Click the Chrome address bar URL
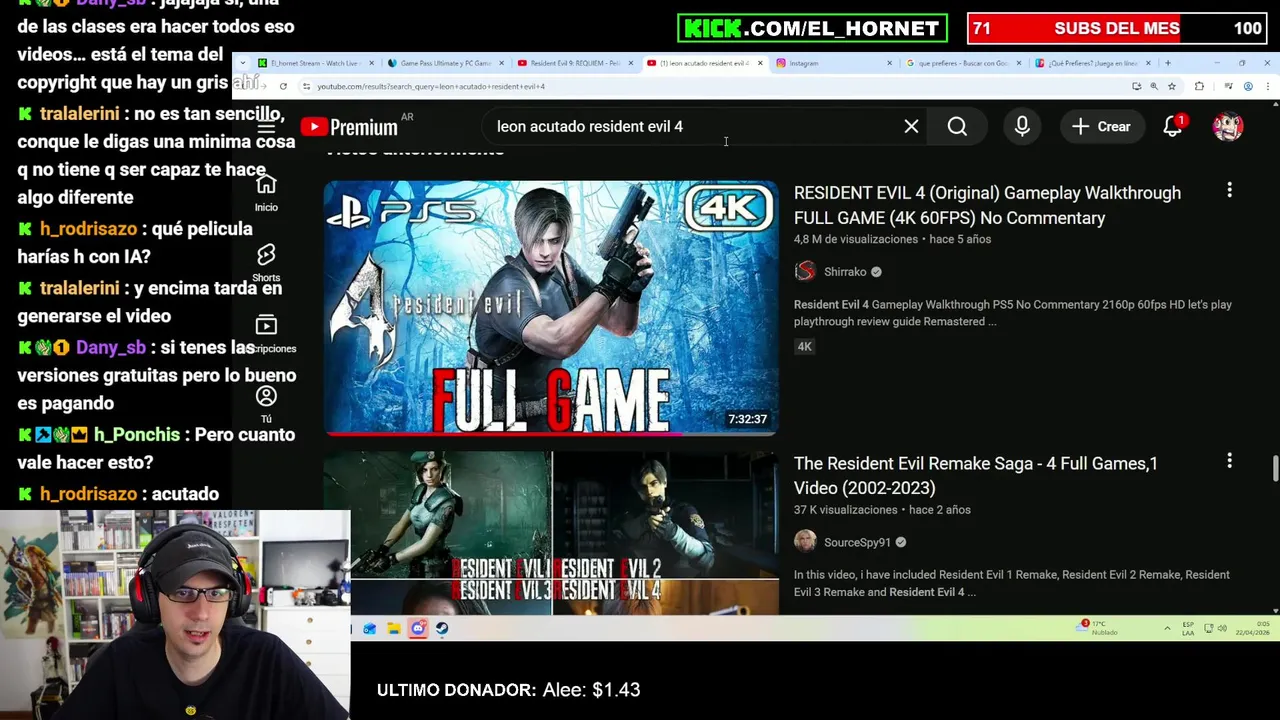1280x720 pixels. click(431, 86)
